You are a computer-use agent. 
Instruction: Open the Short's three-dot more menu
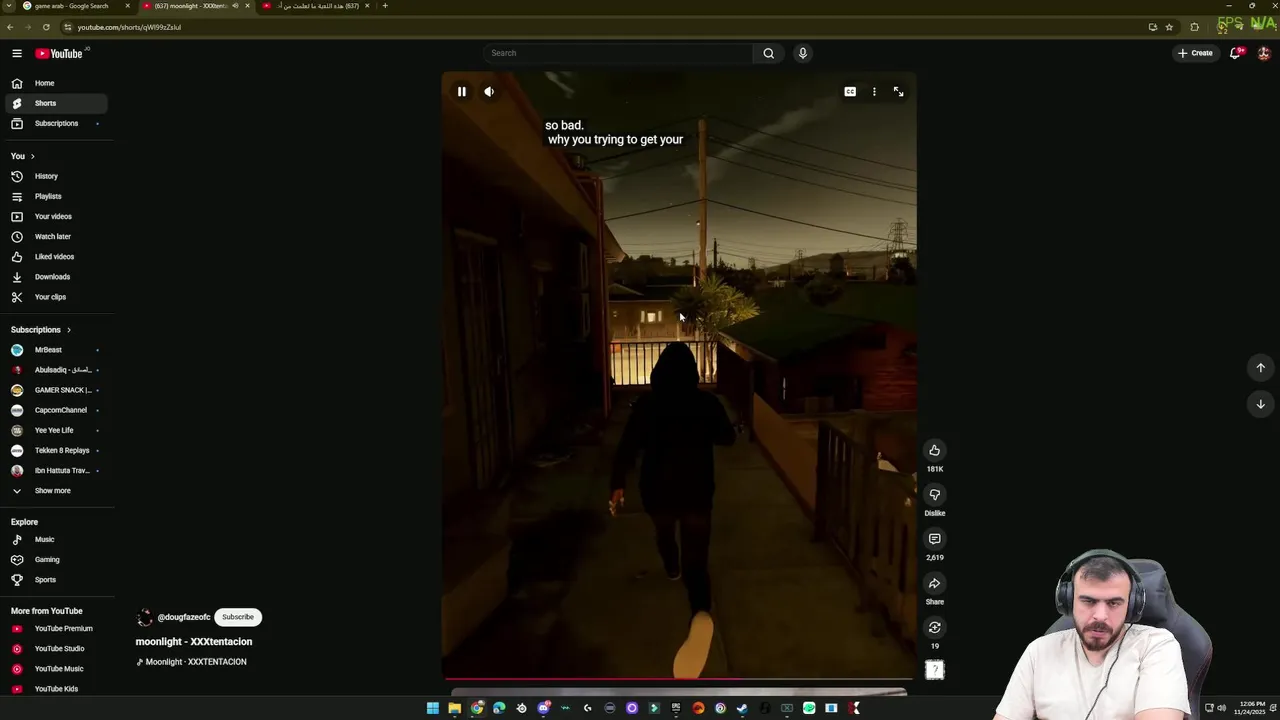(874, 92)
